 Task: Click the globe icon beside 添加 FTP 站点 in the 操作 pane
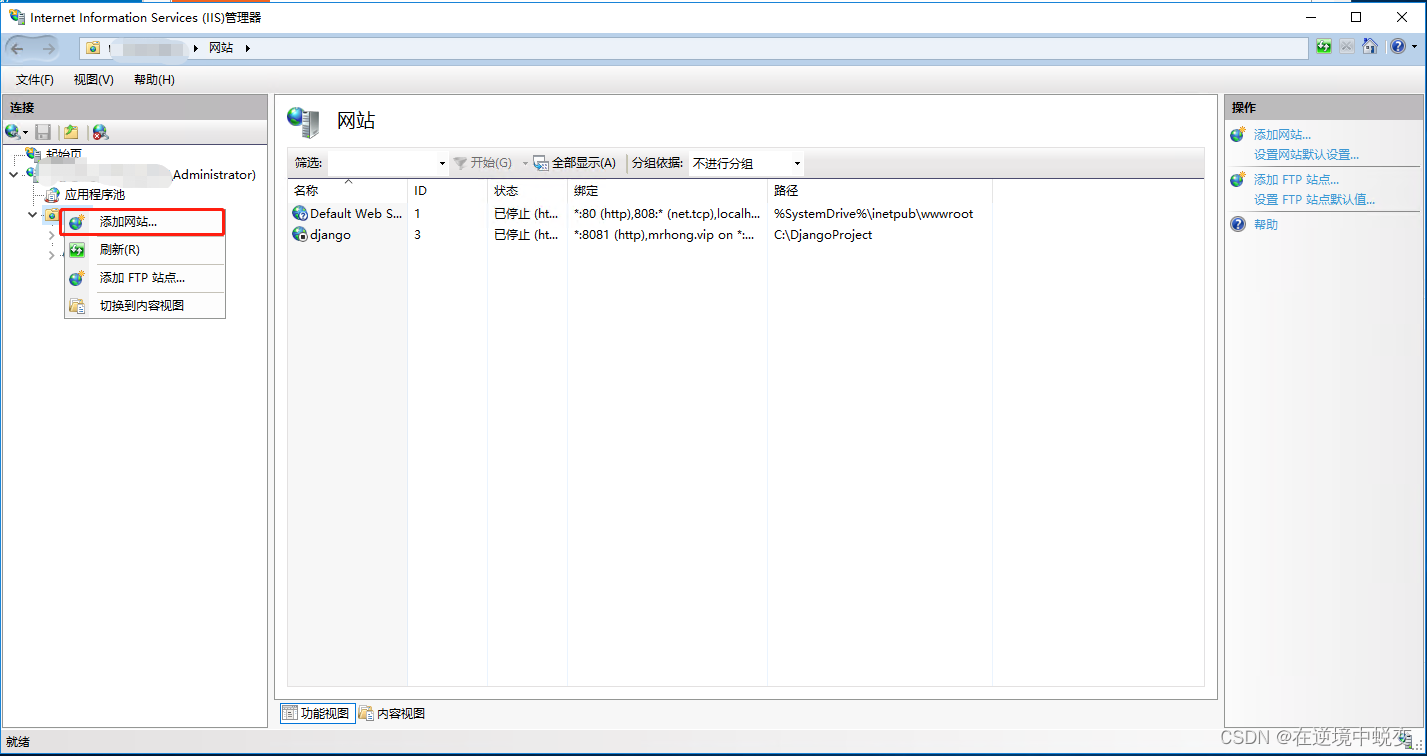click(x=1238, y=179)
